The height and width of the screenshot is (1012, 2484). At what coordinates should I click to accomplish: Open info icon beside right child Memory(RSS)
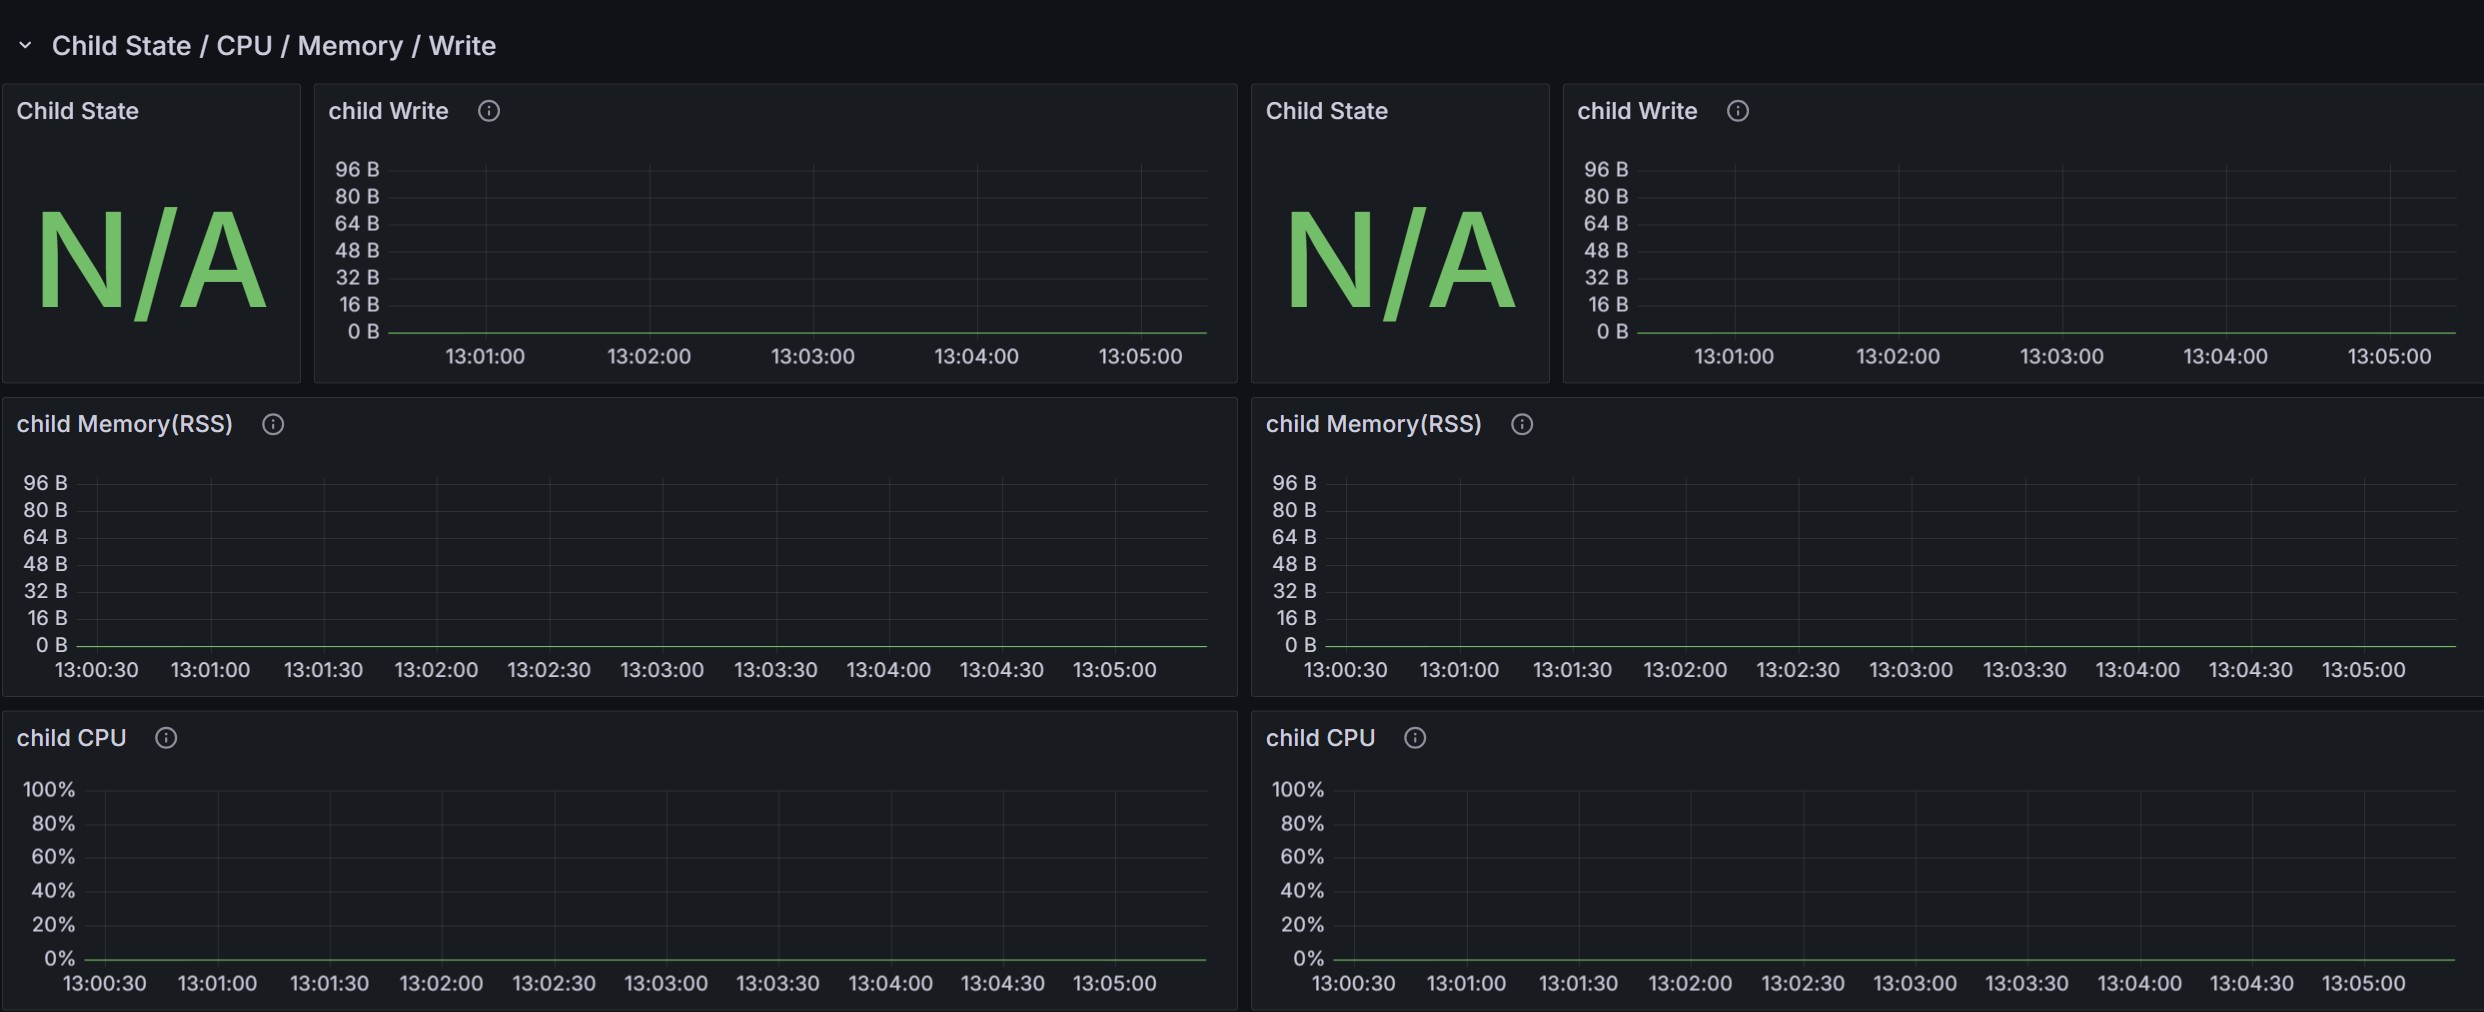pyautogui.click(x=1521, y=424)
